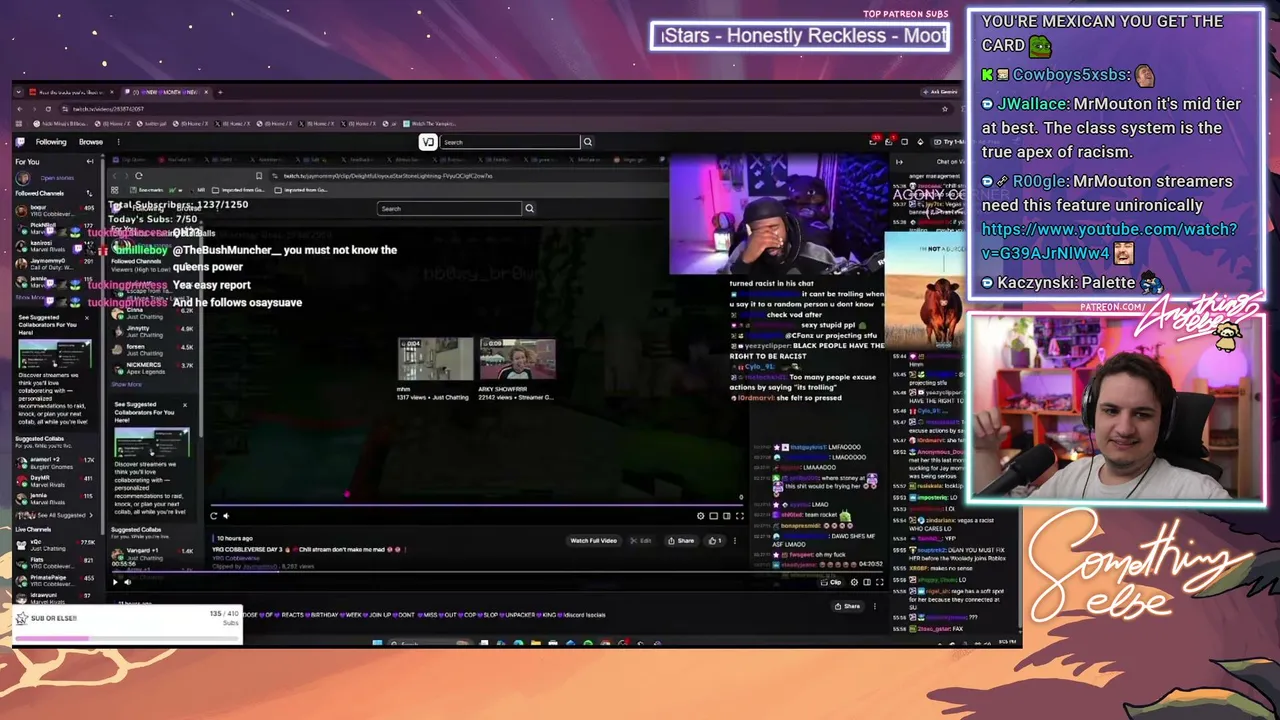The width and height of the screenshot is (1280, 720).
Task: Open the PrimatePaige live channel
Action: 55,580
